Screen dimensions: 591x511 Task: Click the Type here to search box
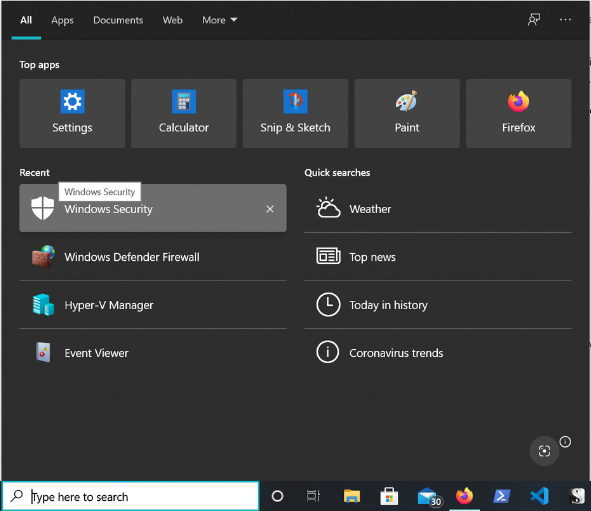[130, 496]
